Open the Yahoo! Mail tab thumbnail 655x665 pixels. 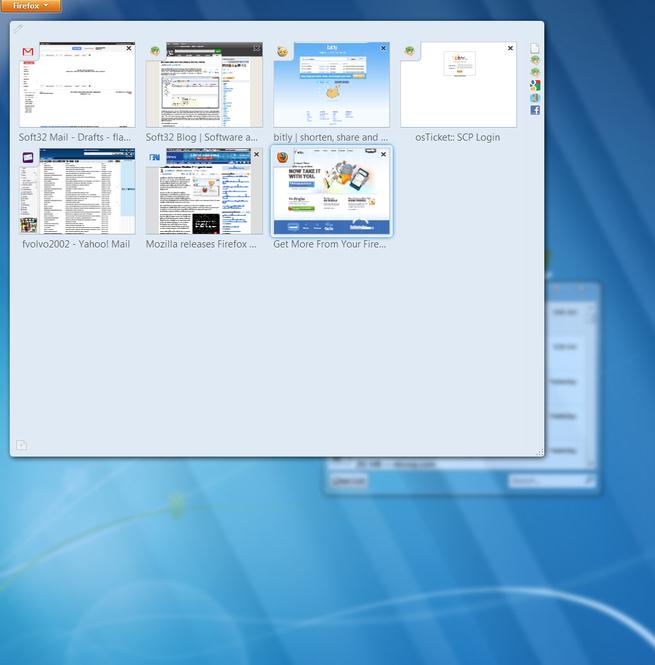coord(77,192)
